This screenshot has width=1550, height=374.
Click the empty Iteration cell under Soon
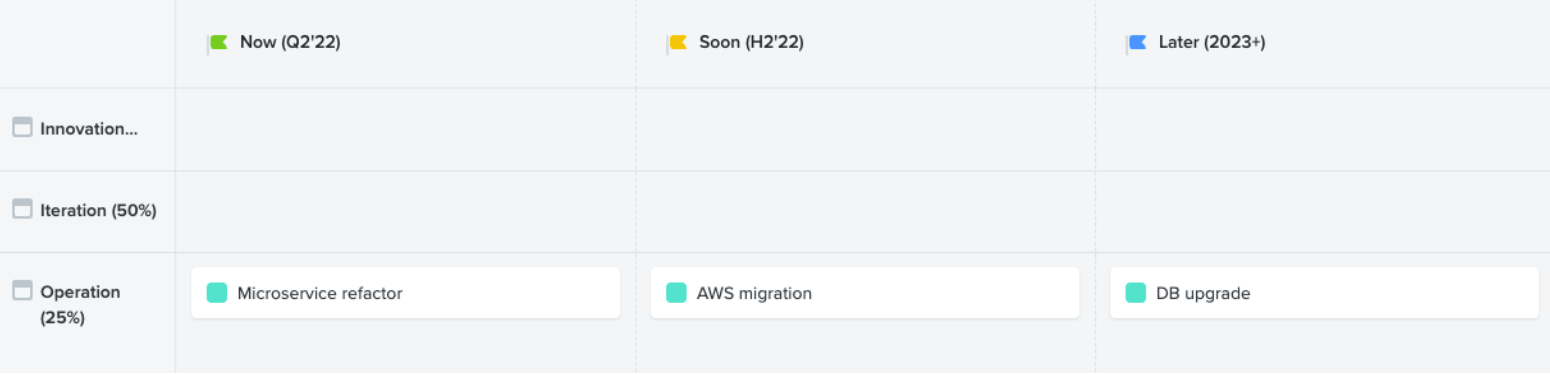[865, 212]
